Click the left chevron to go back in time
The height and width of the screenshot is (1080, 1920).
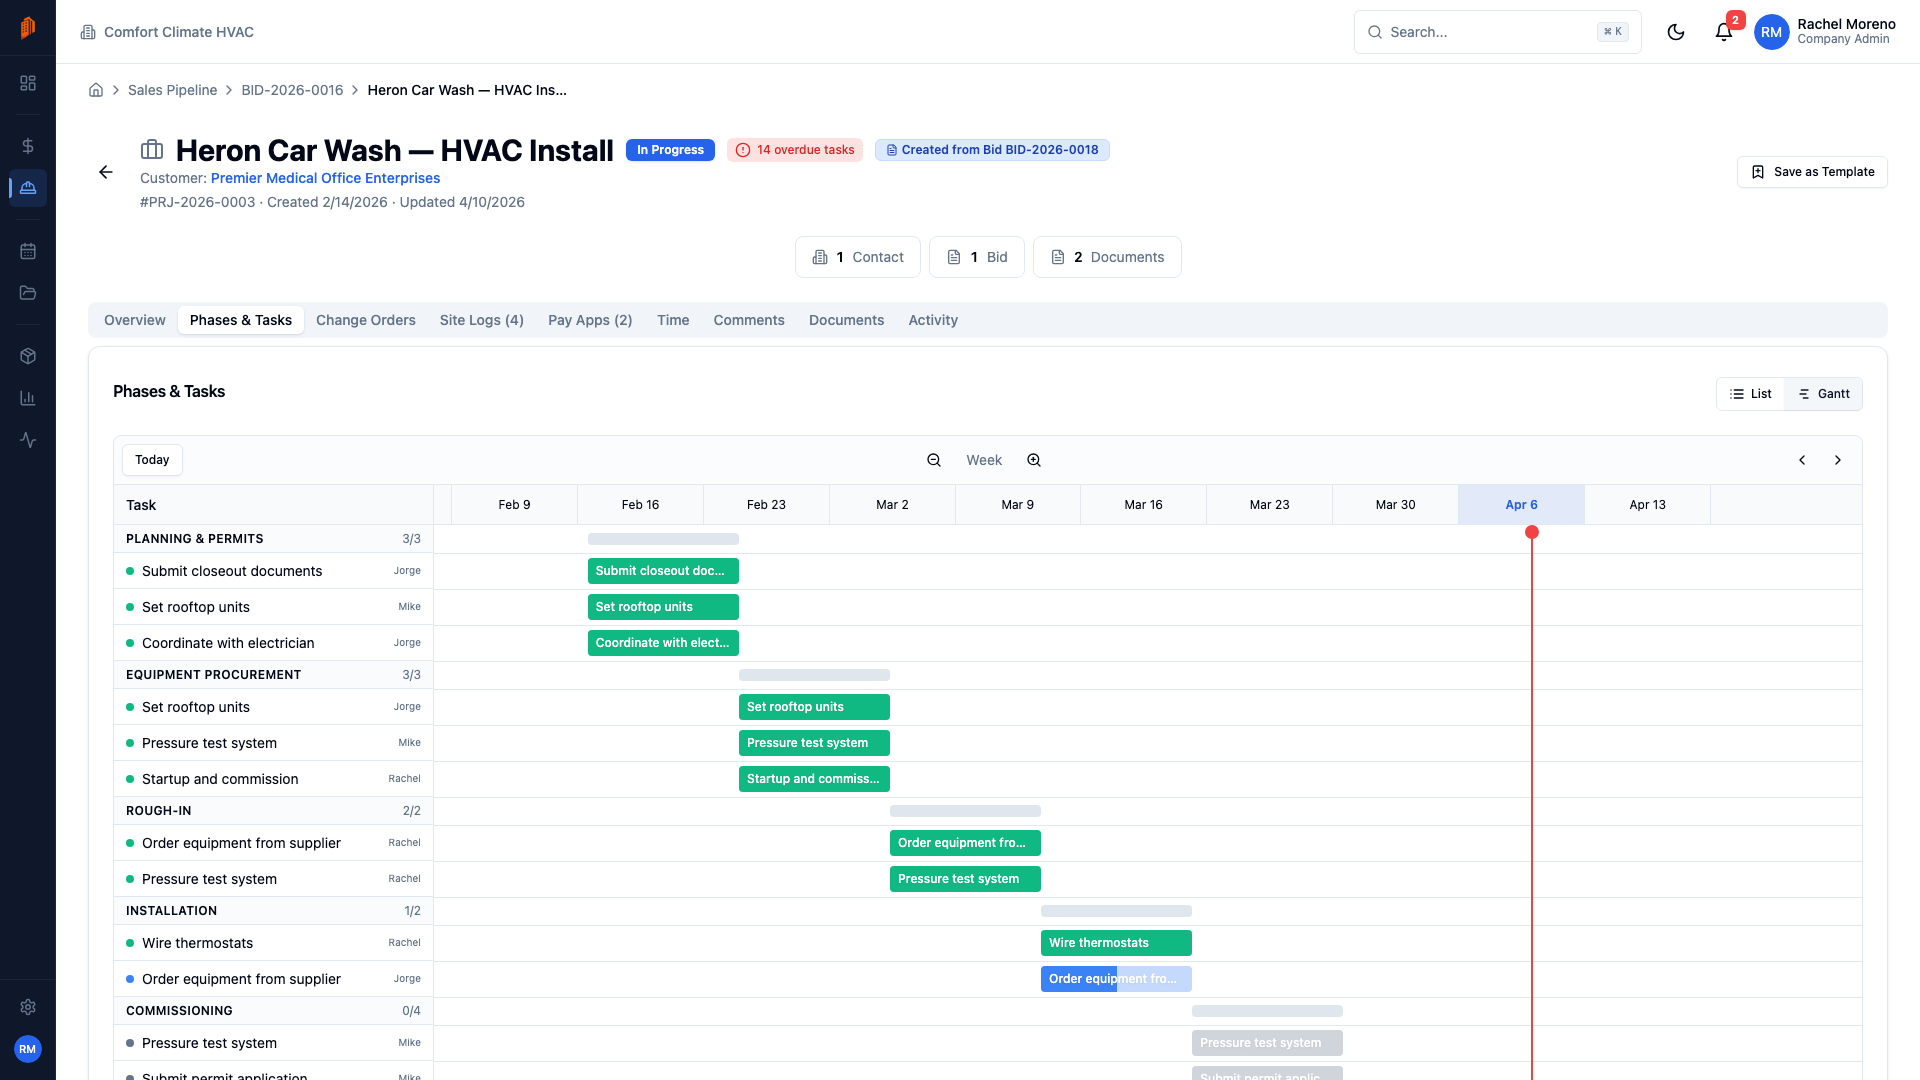pyautogui.click(x=1802, y=460)
